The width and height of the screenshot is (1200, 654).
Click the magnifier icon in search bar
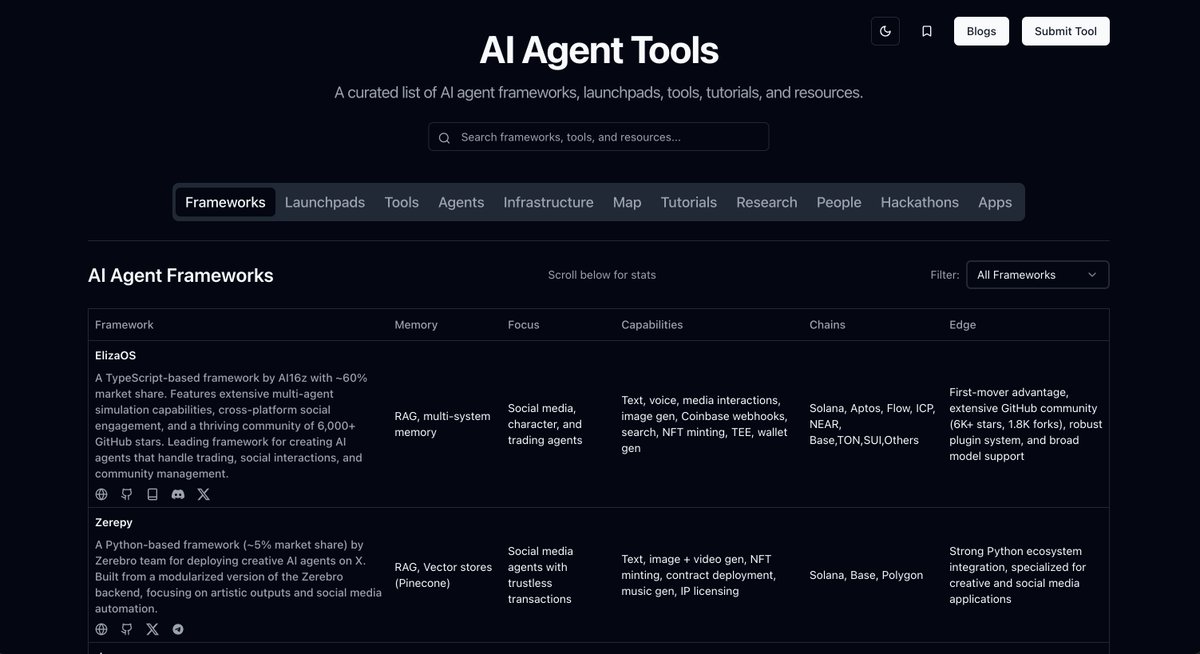(x=444, y=138)
